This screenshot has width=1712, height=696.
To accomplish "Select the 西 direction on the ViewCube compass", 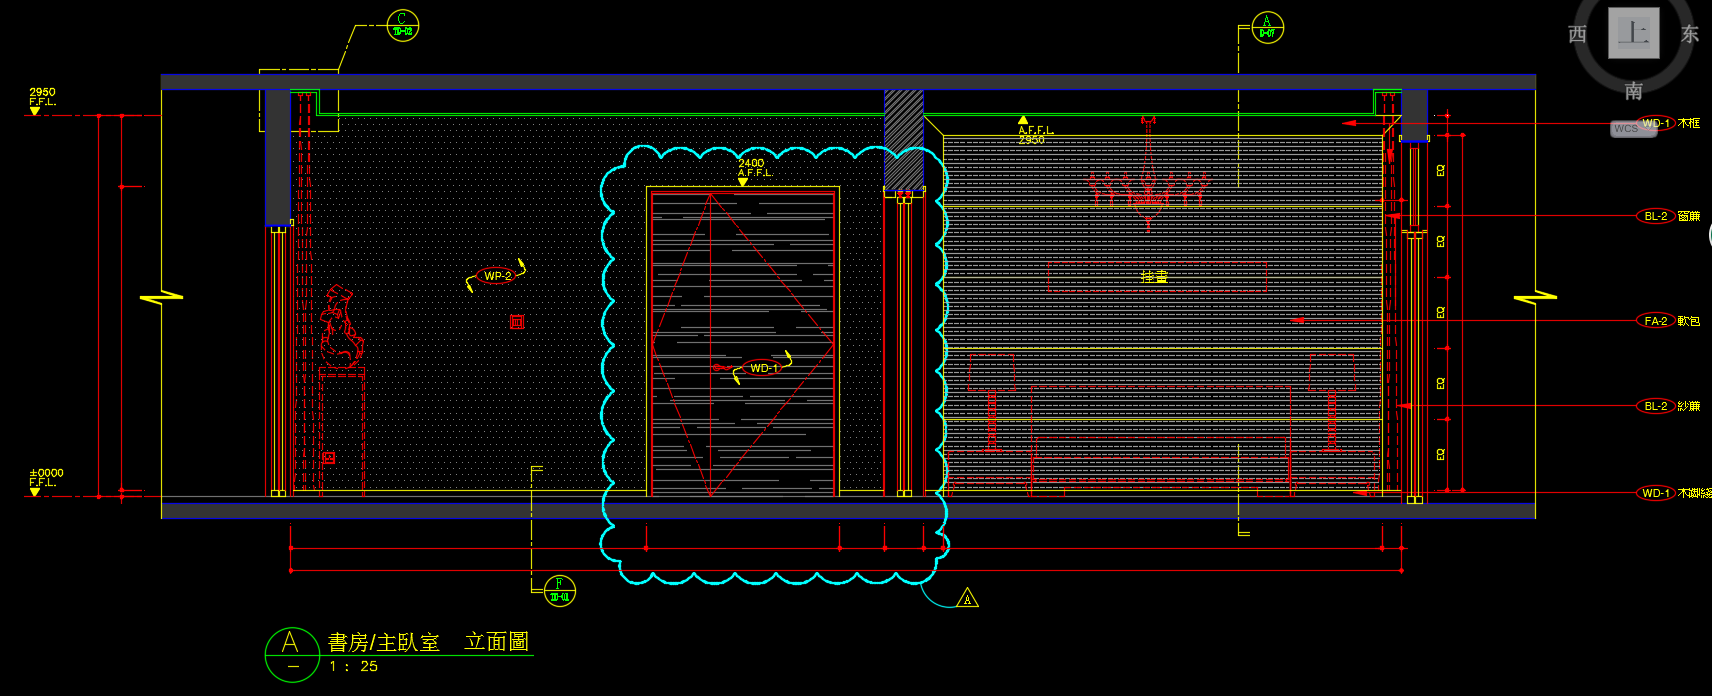I will (x=1577, y=34).
